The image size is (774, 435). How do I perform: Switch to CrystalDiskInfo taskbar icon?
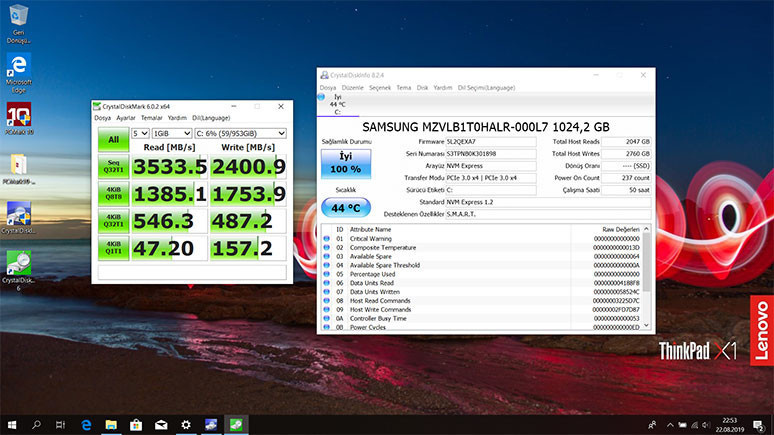[211, 425]
